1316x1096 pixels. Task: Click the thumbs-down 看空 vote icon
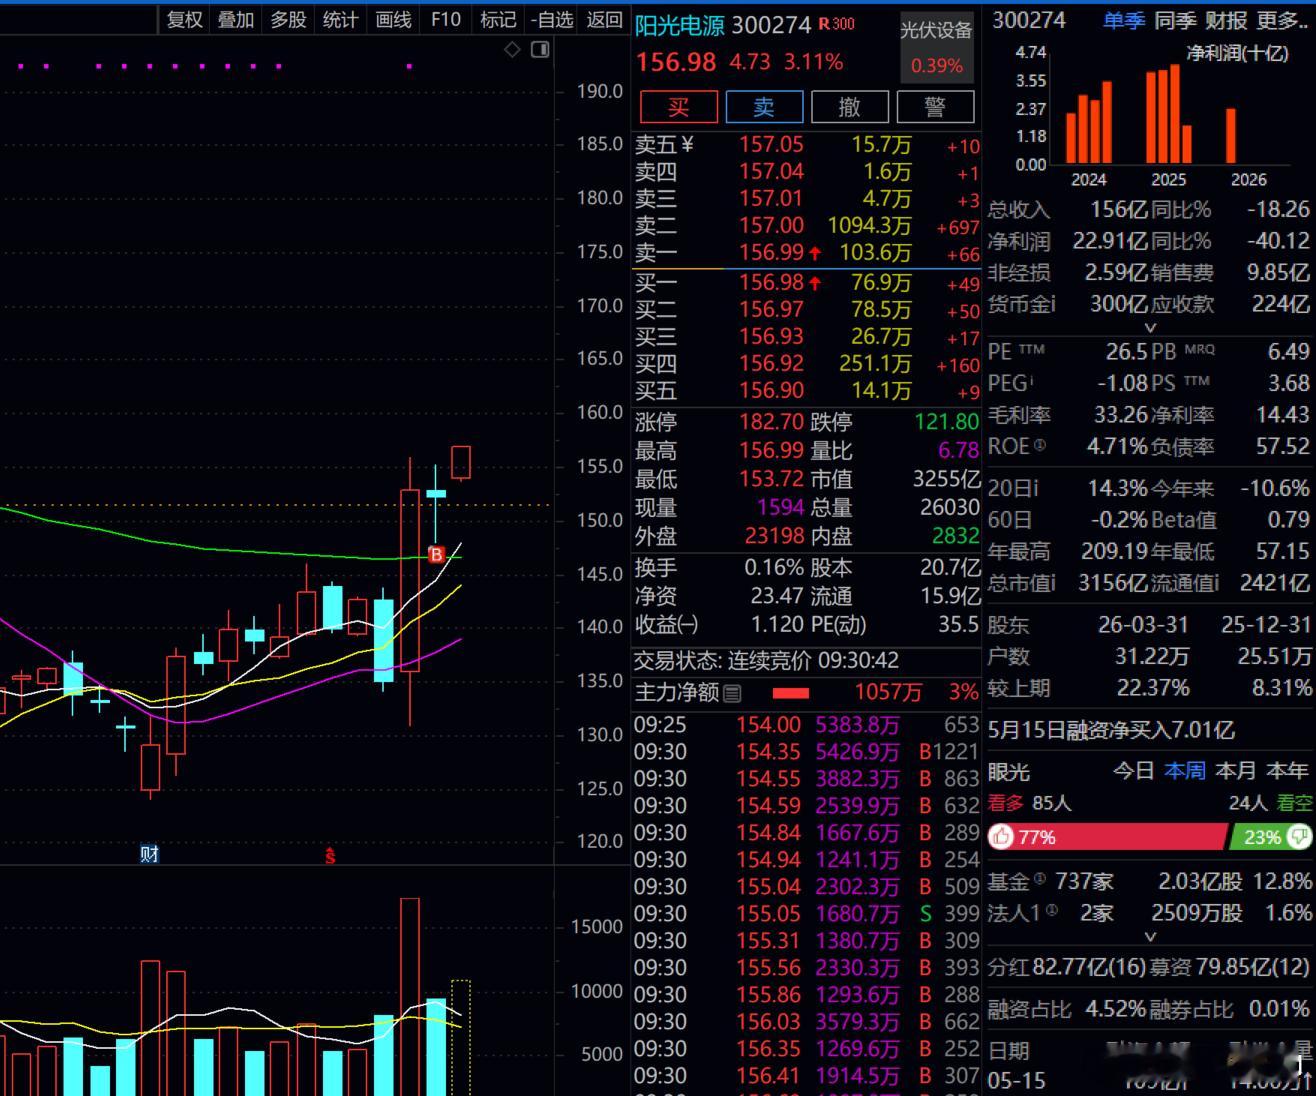pos(1299,836)
